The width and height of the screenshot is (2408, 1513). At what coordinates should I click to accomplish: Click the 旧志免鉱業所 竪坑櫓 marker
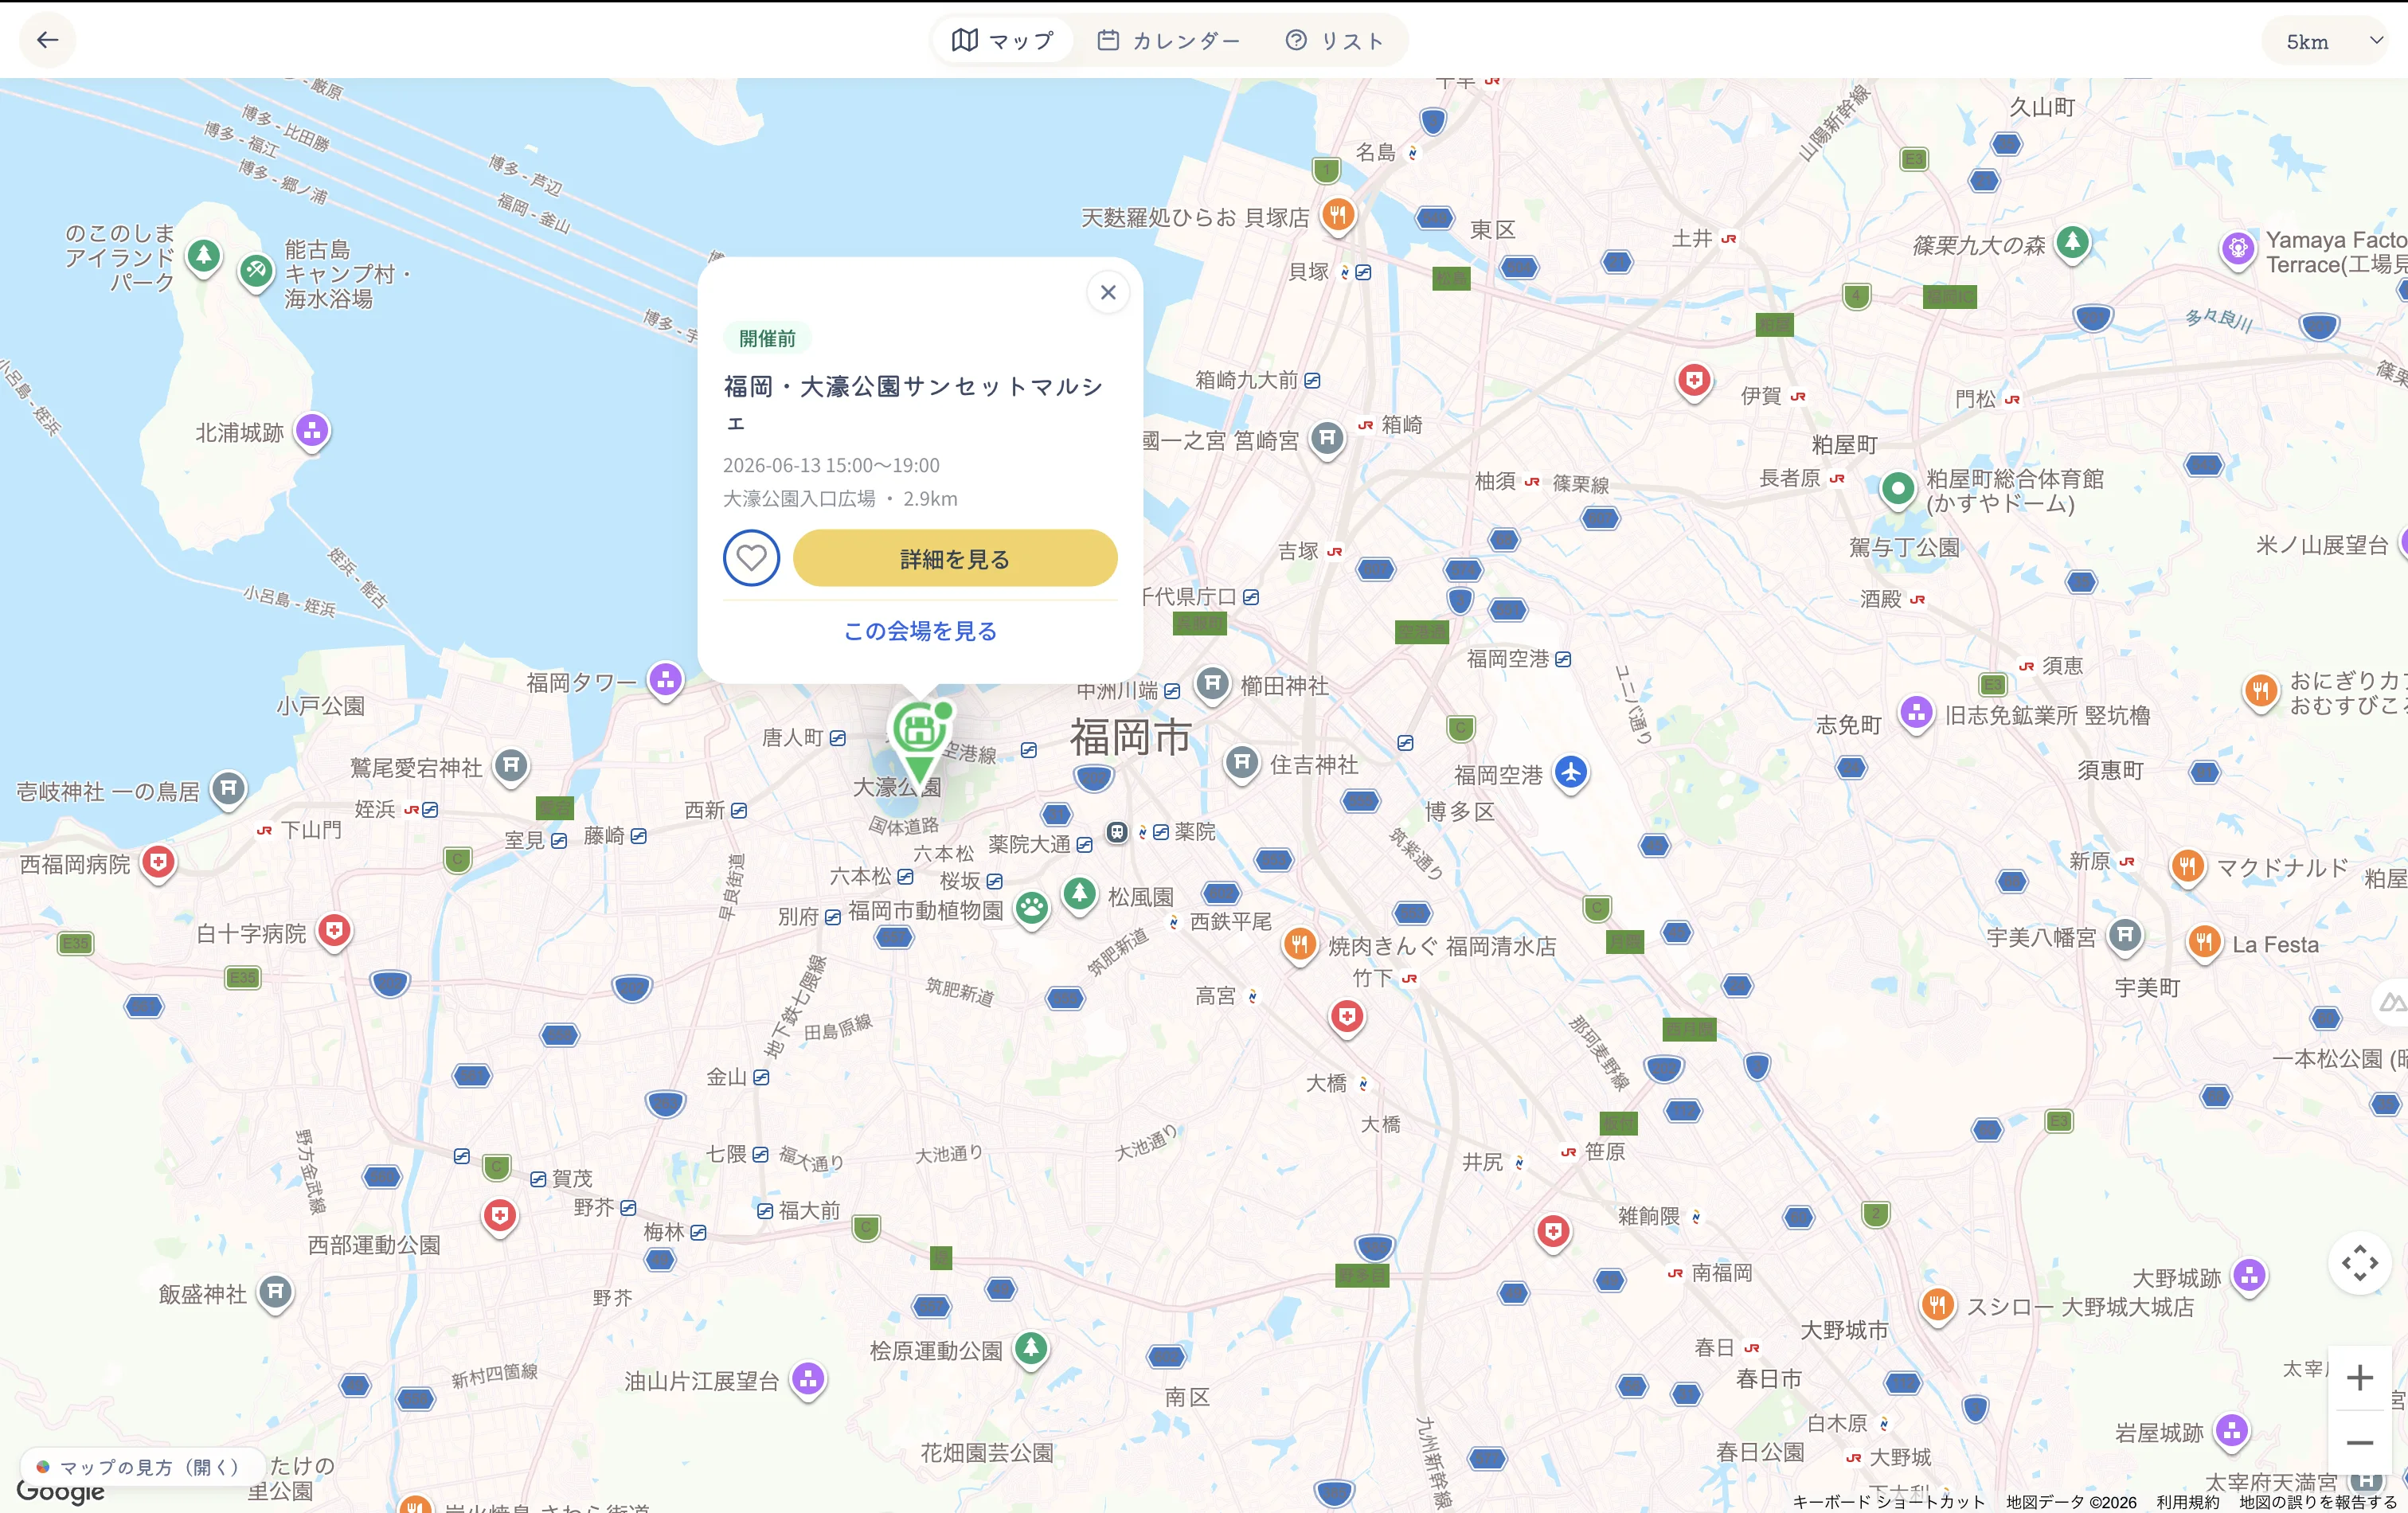[1916, 714]
